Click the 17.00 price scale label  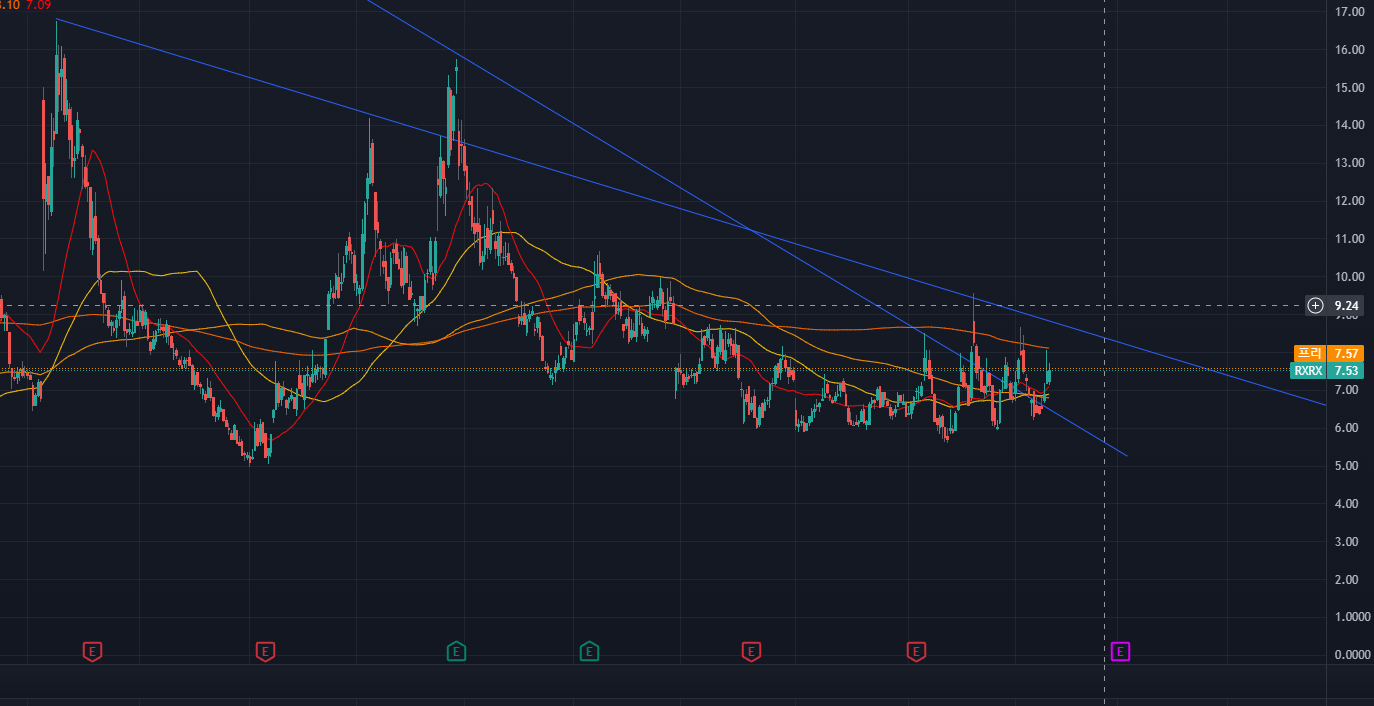1349,12
